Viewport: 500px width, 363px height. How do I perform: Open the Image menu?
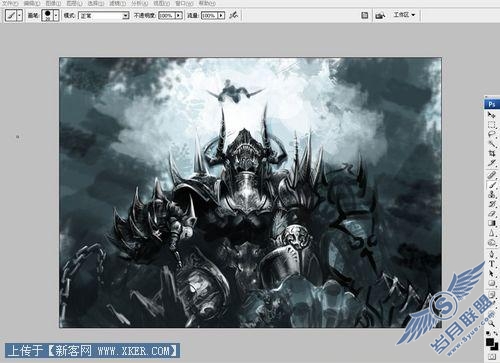tap(53, 3)
